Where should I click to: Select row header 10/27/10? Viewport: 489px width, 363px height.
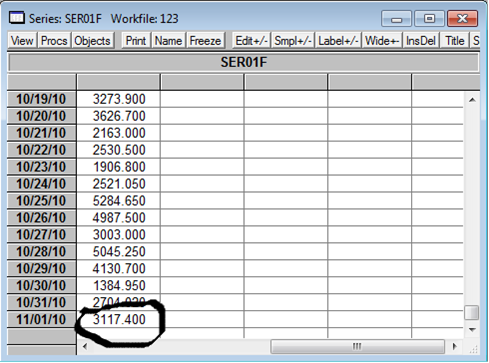coord(42,235)
